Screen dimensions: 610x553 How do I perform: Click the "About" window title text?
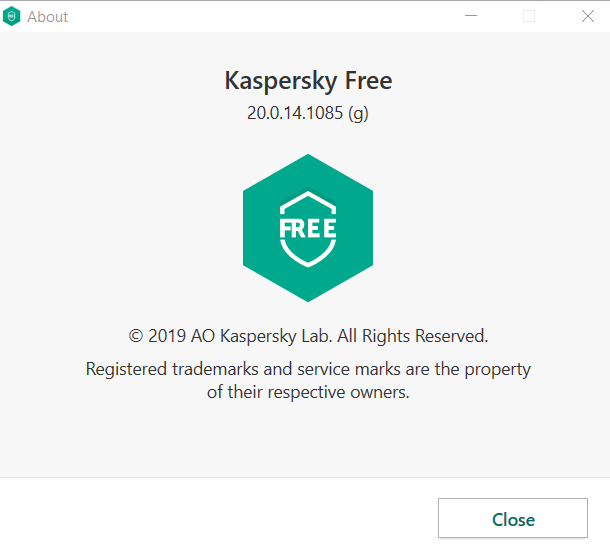[48, 17]
